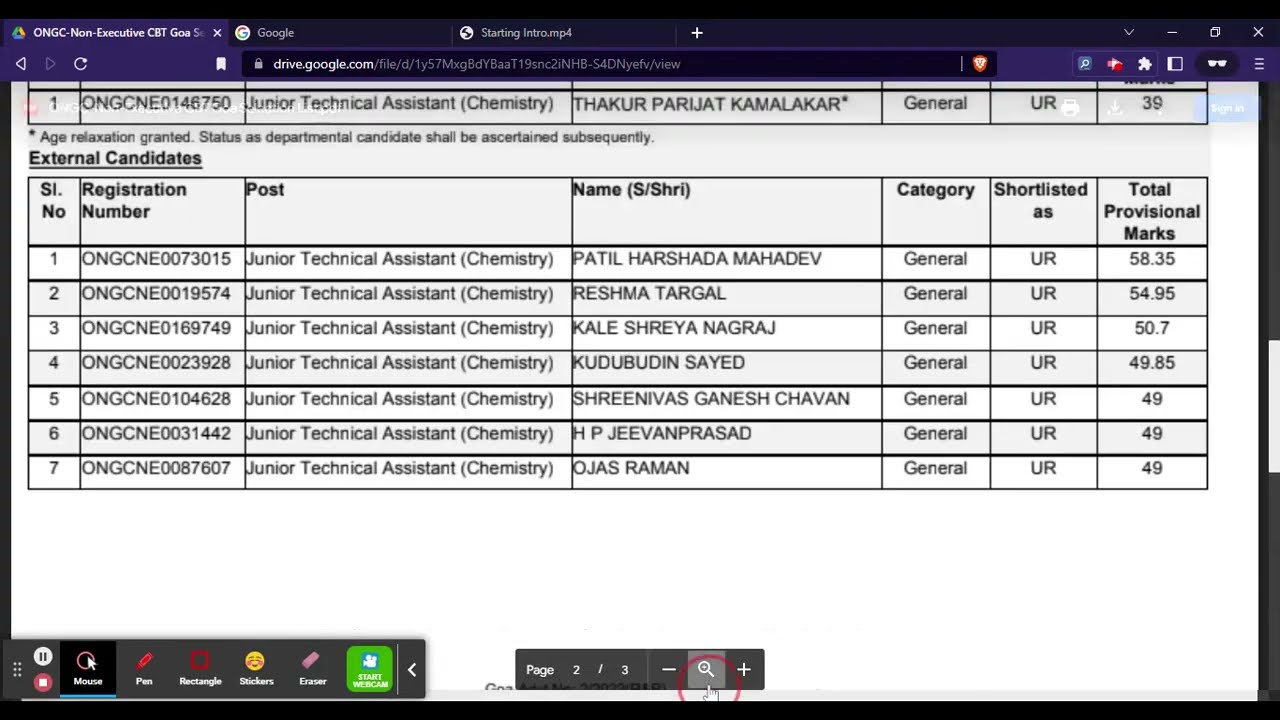Click registration number ONGCNE0031442
Screen dimensions: 1280x720
pyautogui.click(x=156, y=434)
